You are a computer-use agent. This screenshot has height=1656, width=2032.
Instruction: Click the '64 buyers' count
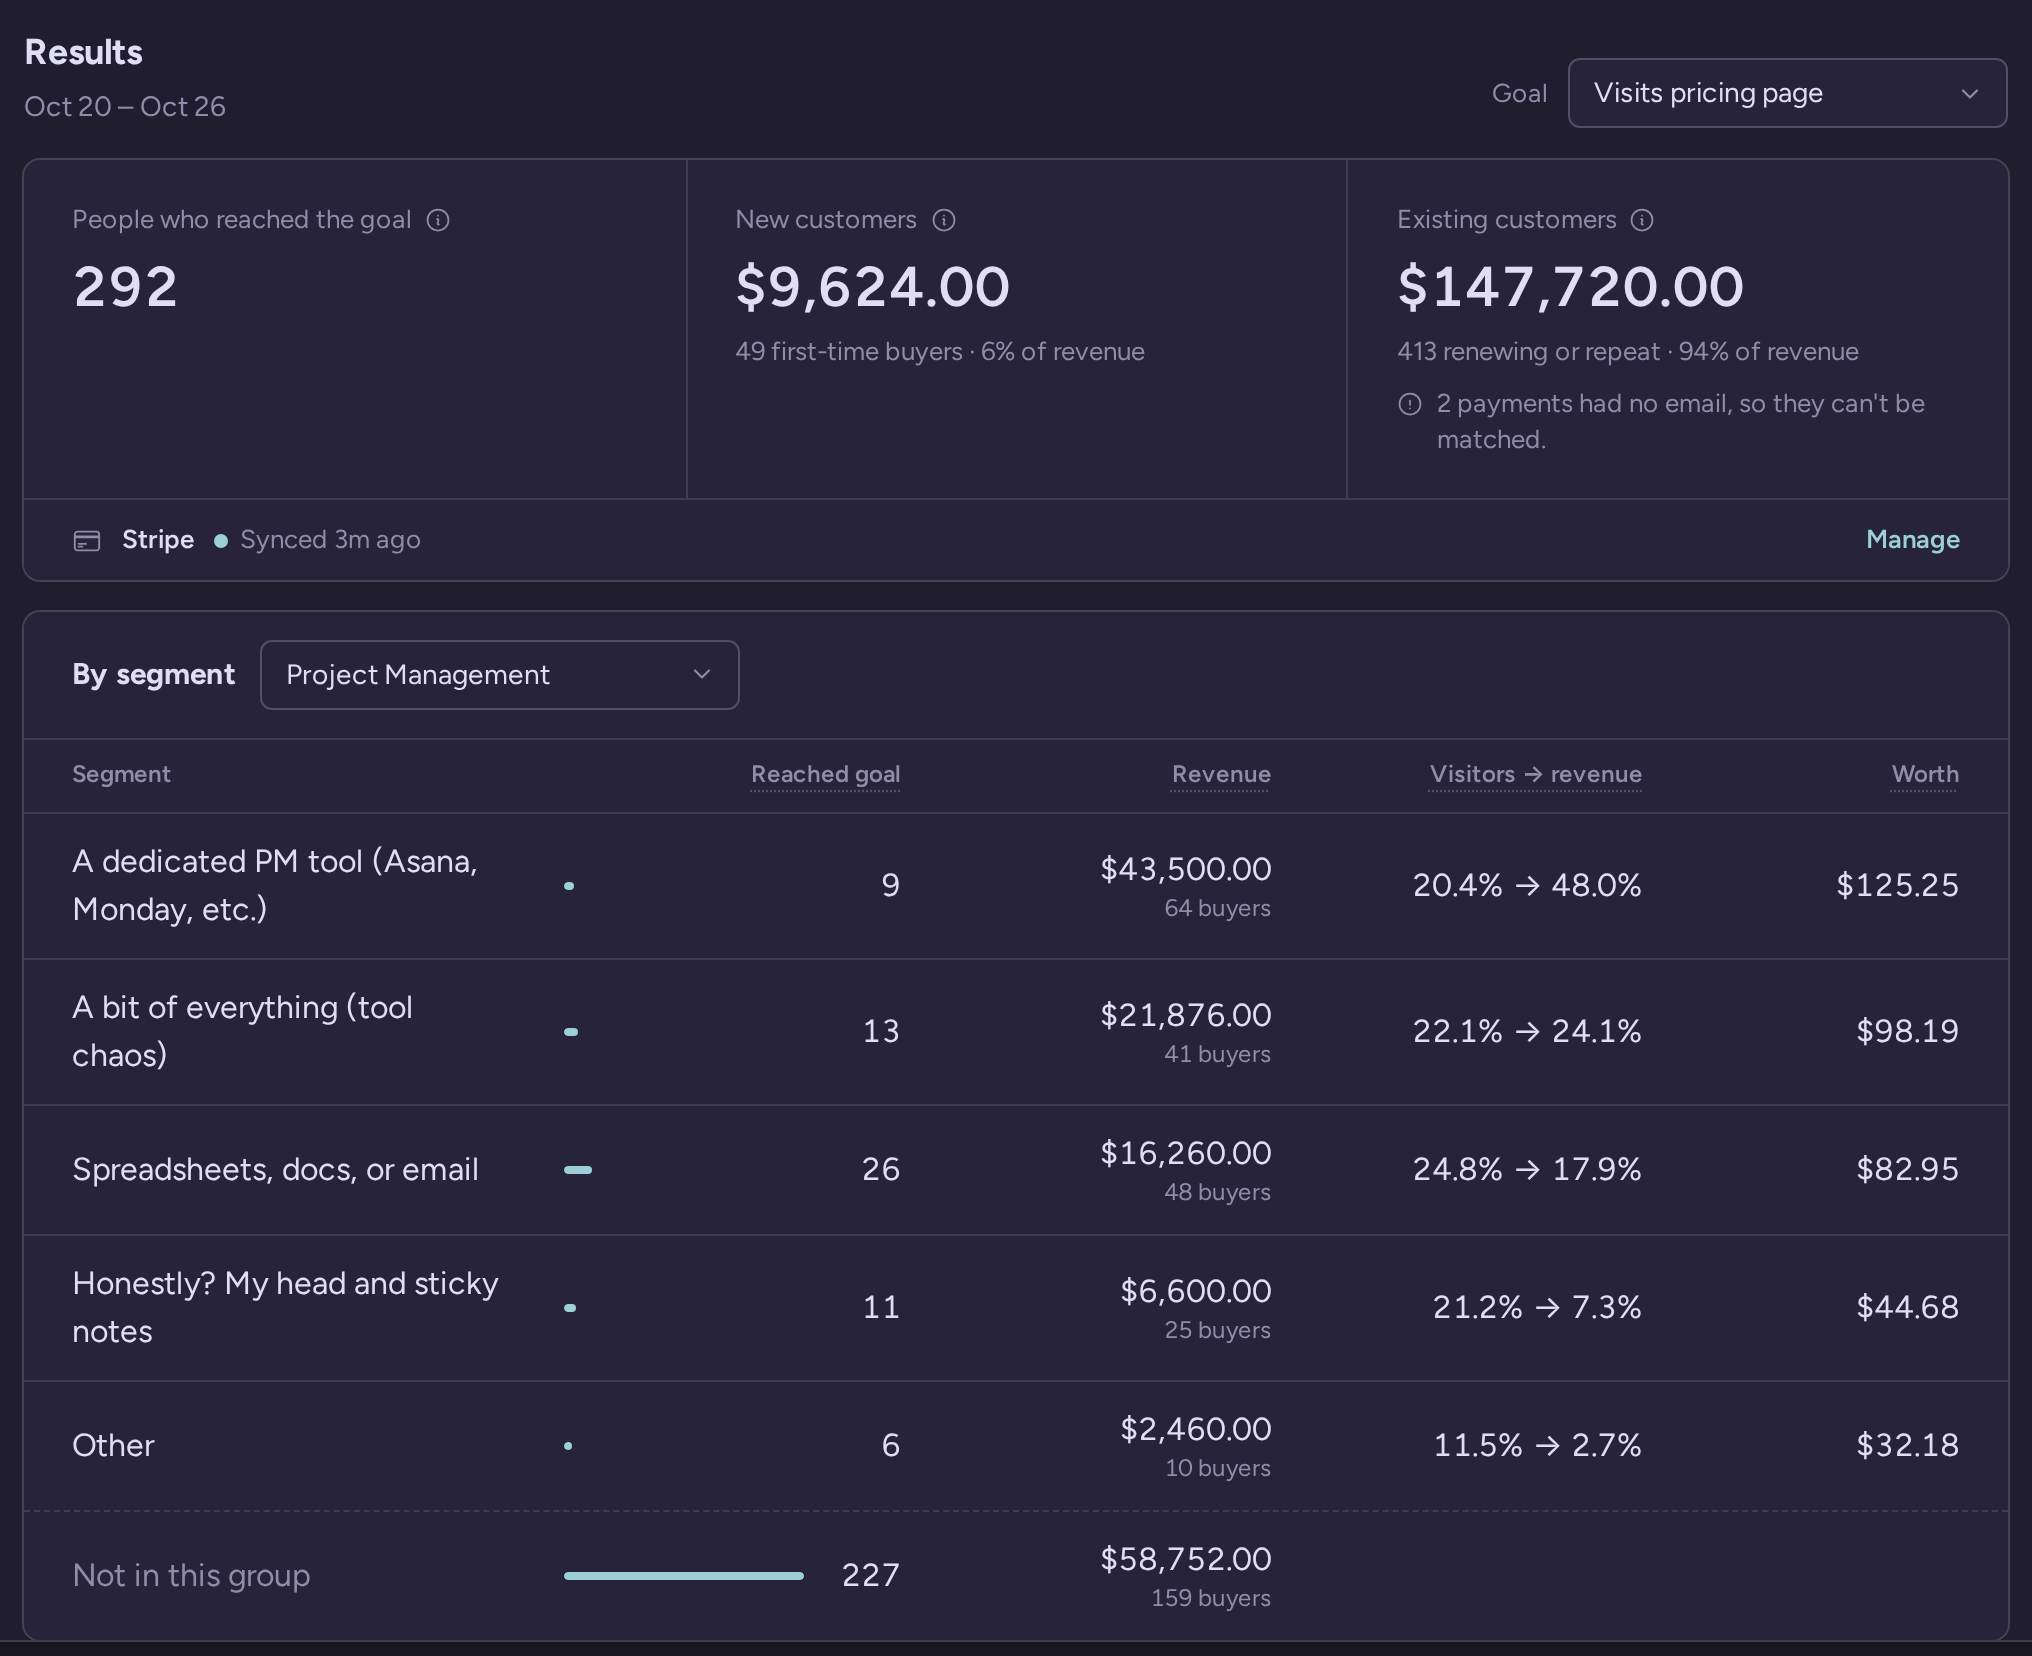(x=1217, y=908)
